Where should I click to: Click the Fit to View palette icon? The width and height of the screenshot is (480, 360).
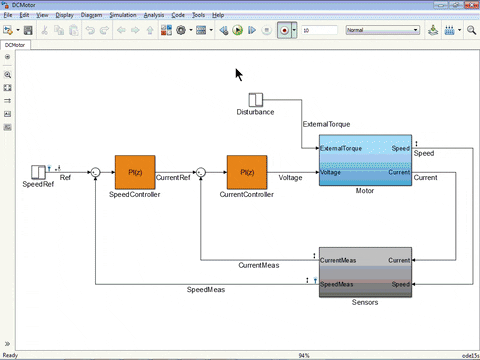pyautogui.click(x=7, y=88)
